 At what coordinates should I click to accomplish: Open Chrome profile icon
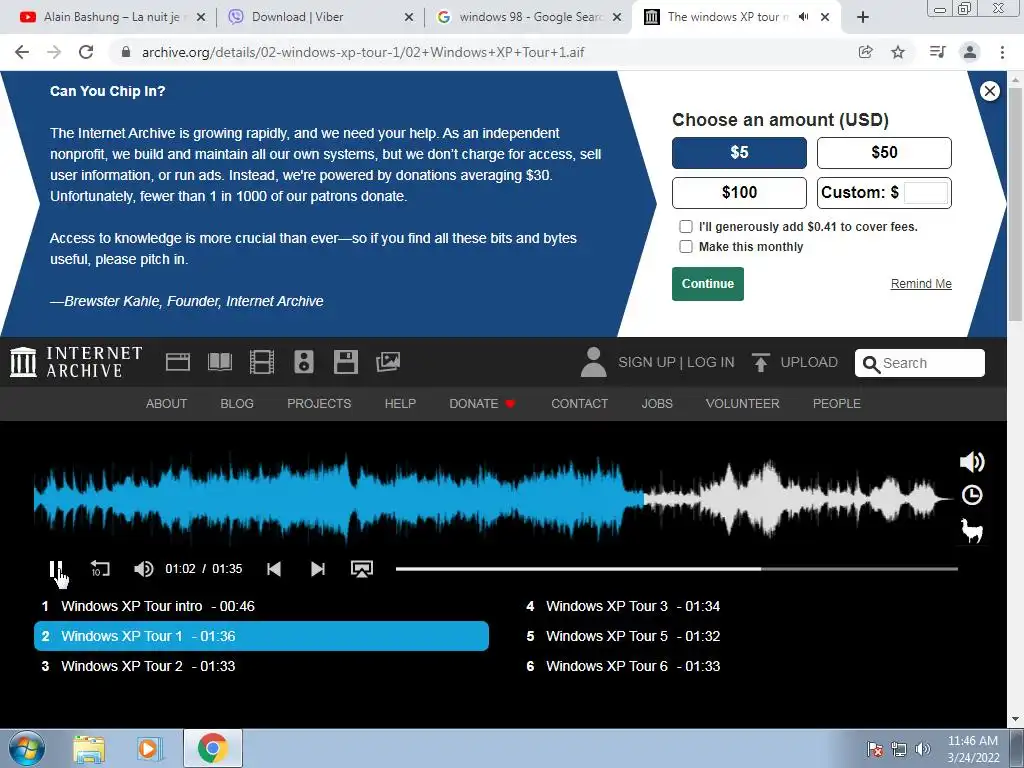tap(970, 52)
